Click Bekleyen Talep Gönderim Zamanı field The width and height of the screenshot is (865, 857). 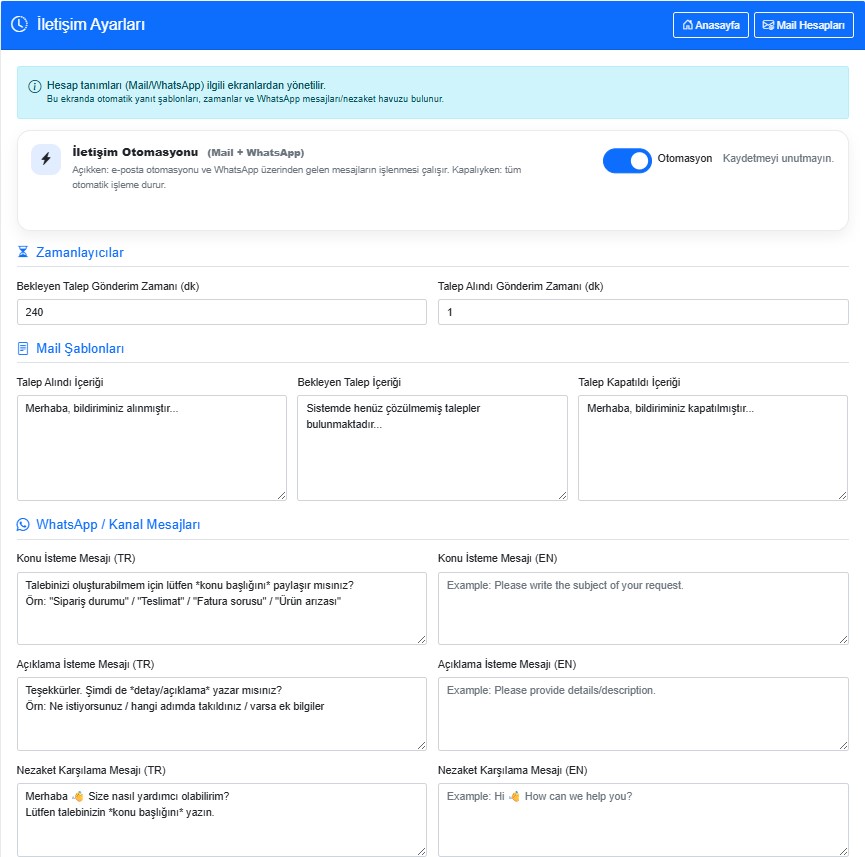(x=221, y=312)
